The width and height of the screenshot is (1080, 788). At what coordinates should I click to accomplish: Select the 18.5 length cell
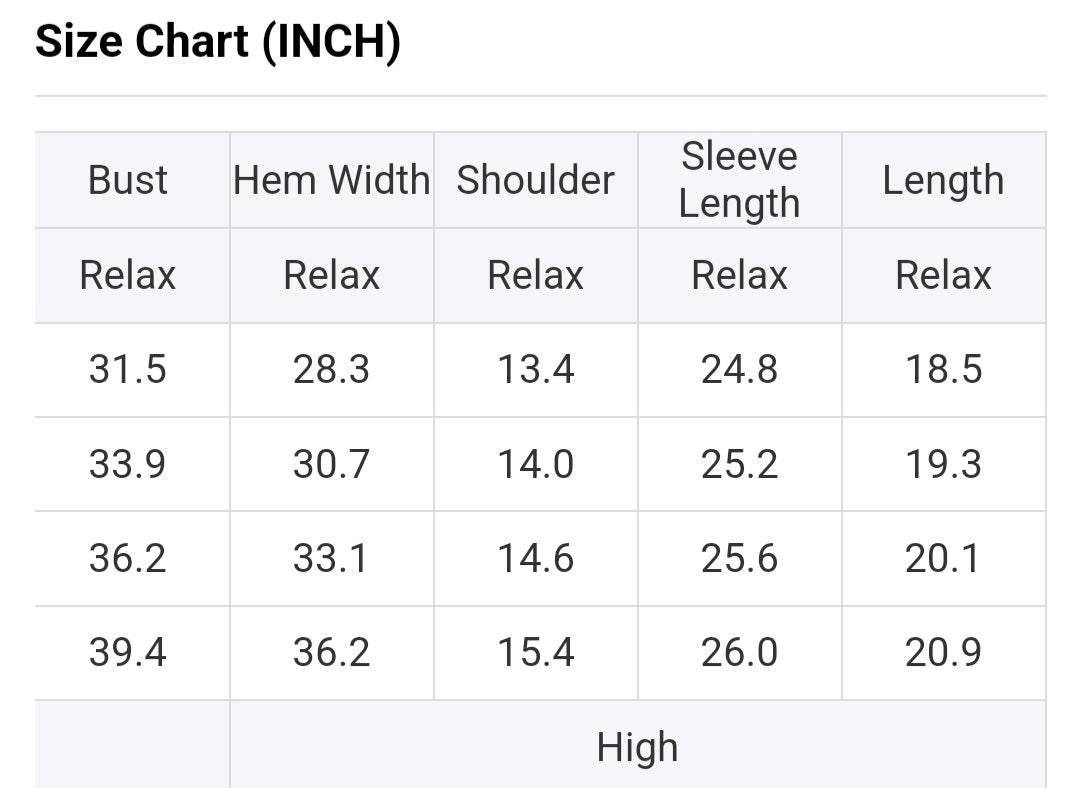(x=943, y=370)
